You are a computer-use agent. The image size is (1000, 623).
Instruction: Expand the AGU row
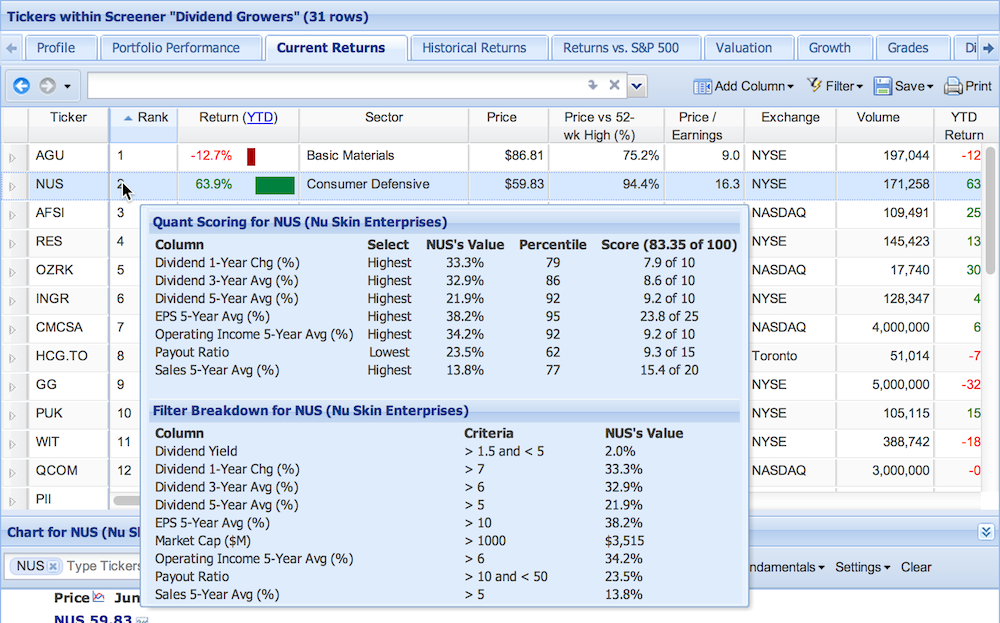point(12,157)
